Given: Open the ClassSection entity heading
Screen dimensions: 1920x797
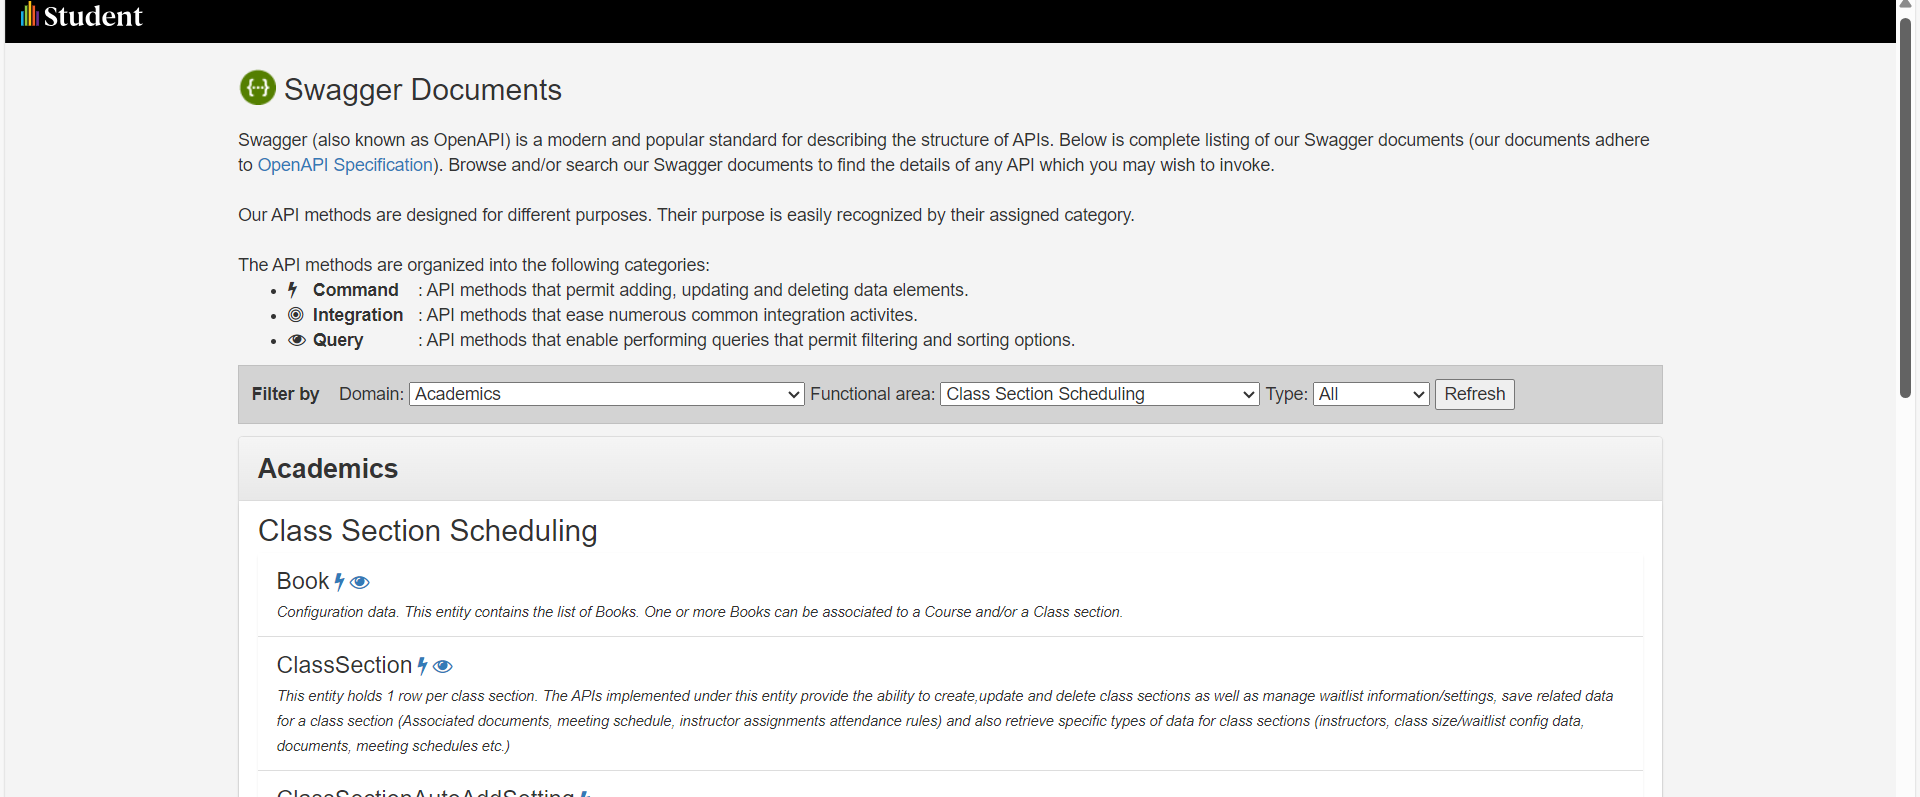Looking at the screenshot, I should click(x=345, y=665).
